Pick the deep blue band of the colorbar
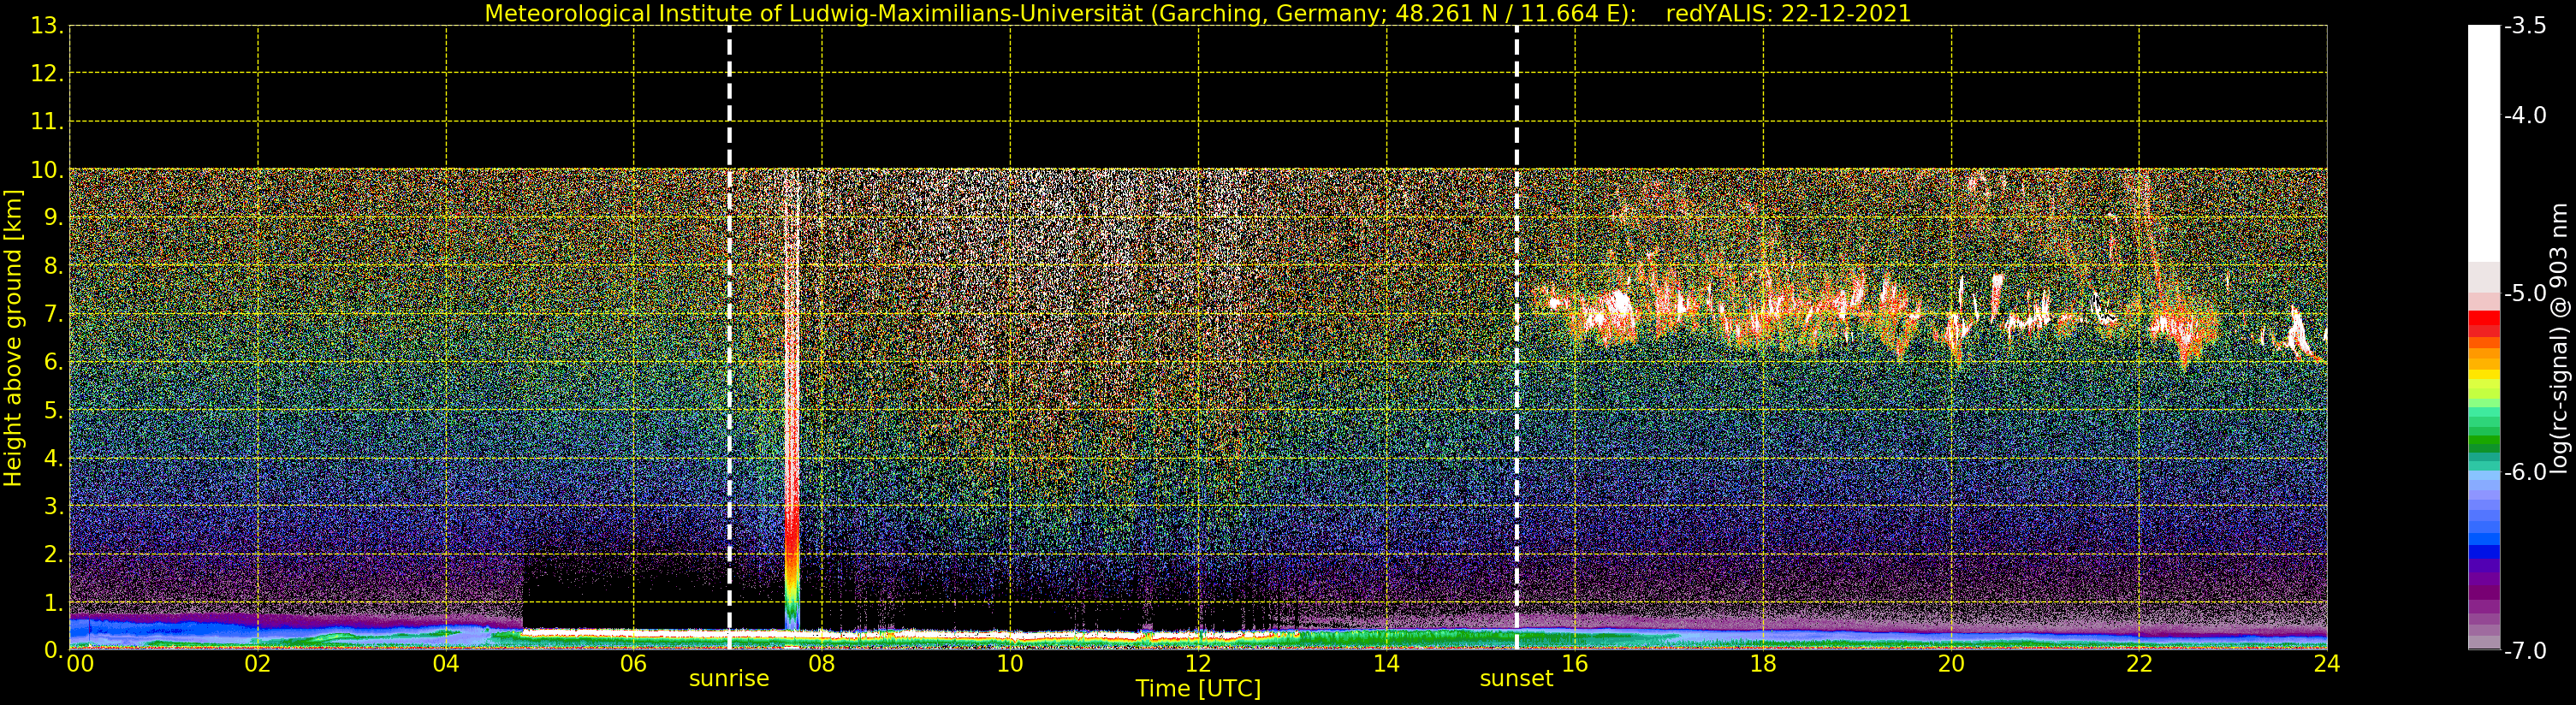The image size is (2576, 705). [x=2484, y=550]
